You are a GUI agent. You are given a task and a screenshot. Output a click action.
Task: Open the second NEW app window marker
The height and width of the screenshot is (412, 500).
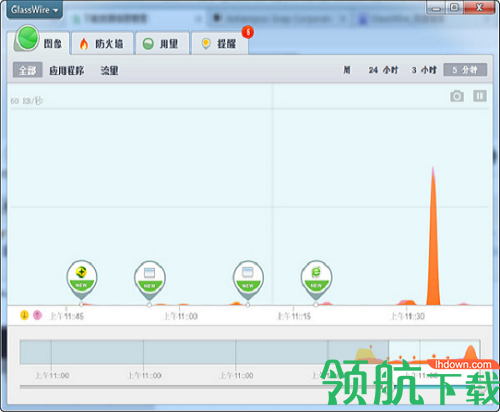pyautogui.click(x=150, y=280)
